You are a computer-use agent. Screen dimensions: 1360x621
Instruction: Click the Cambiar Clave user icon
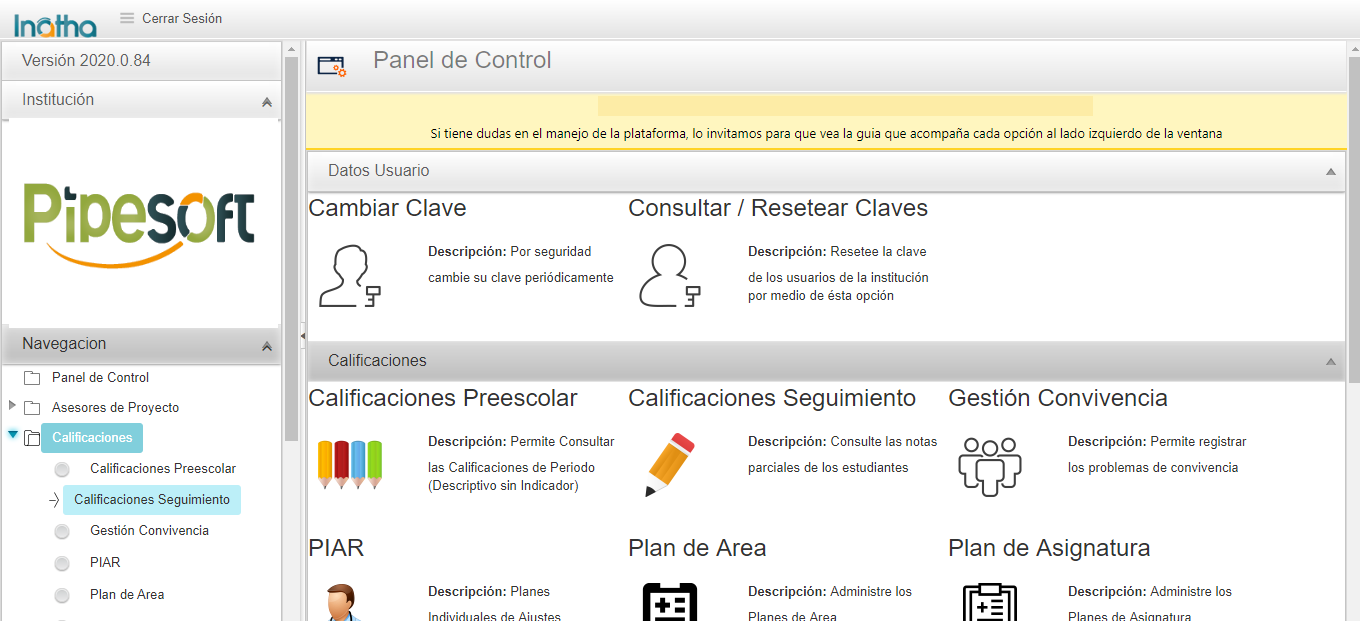[x=349, y=276]
